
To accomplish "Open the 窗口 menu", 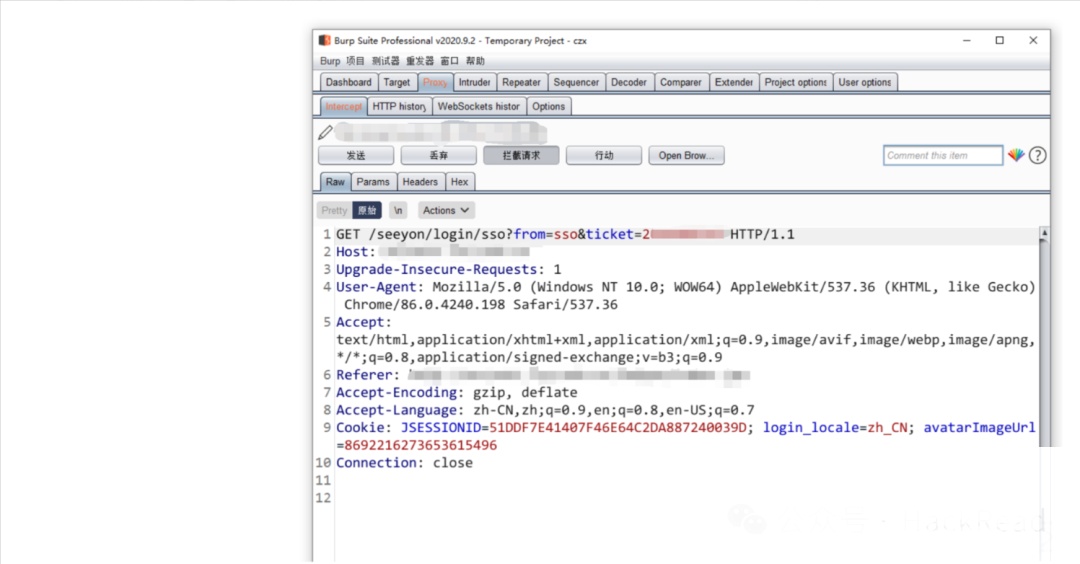I will pos(450,61).
